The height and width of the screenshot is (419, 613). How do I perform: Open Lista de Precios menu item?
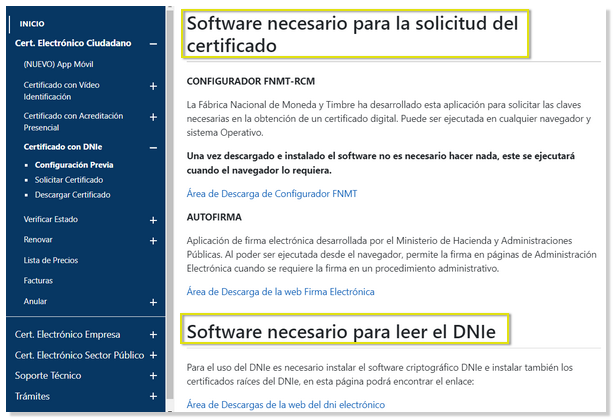[50, 260]
